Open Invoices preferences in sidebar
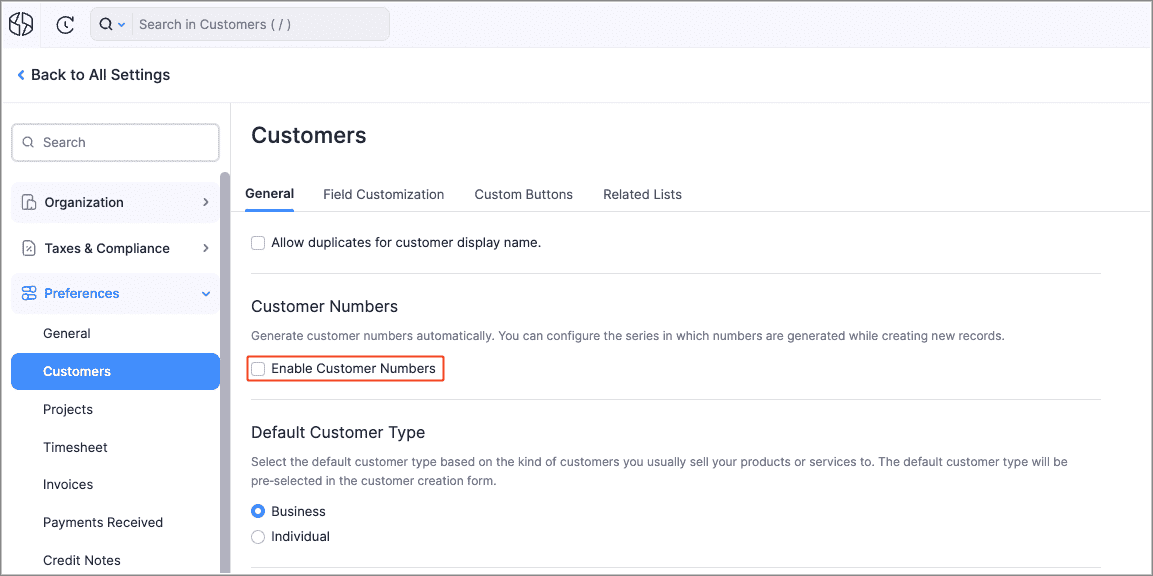The image size is (1153, 576). [68, 485]
